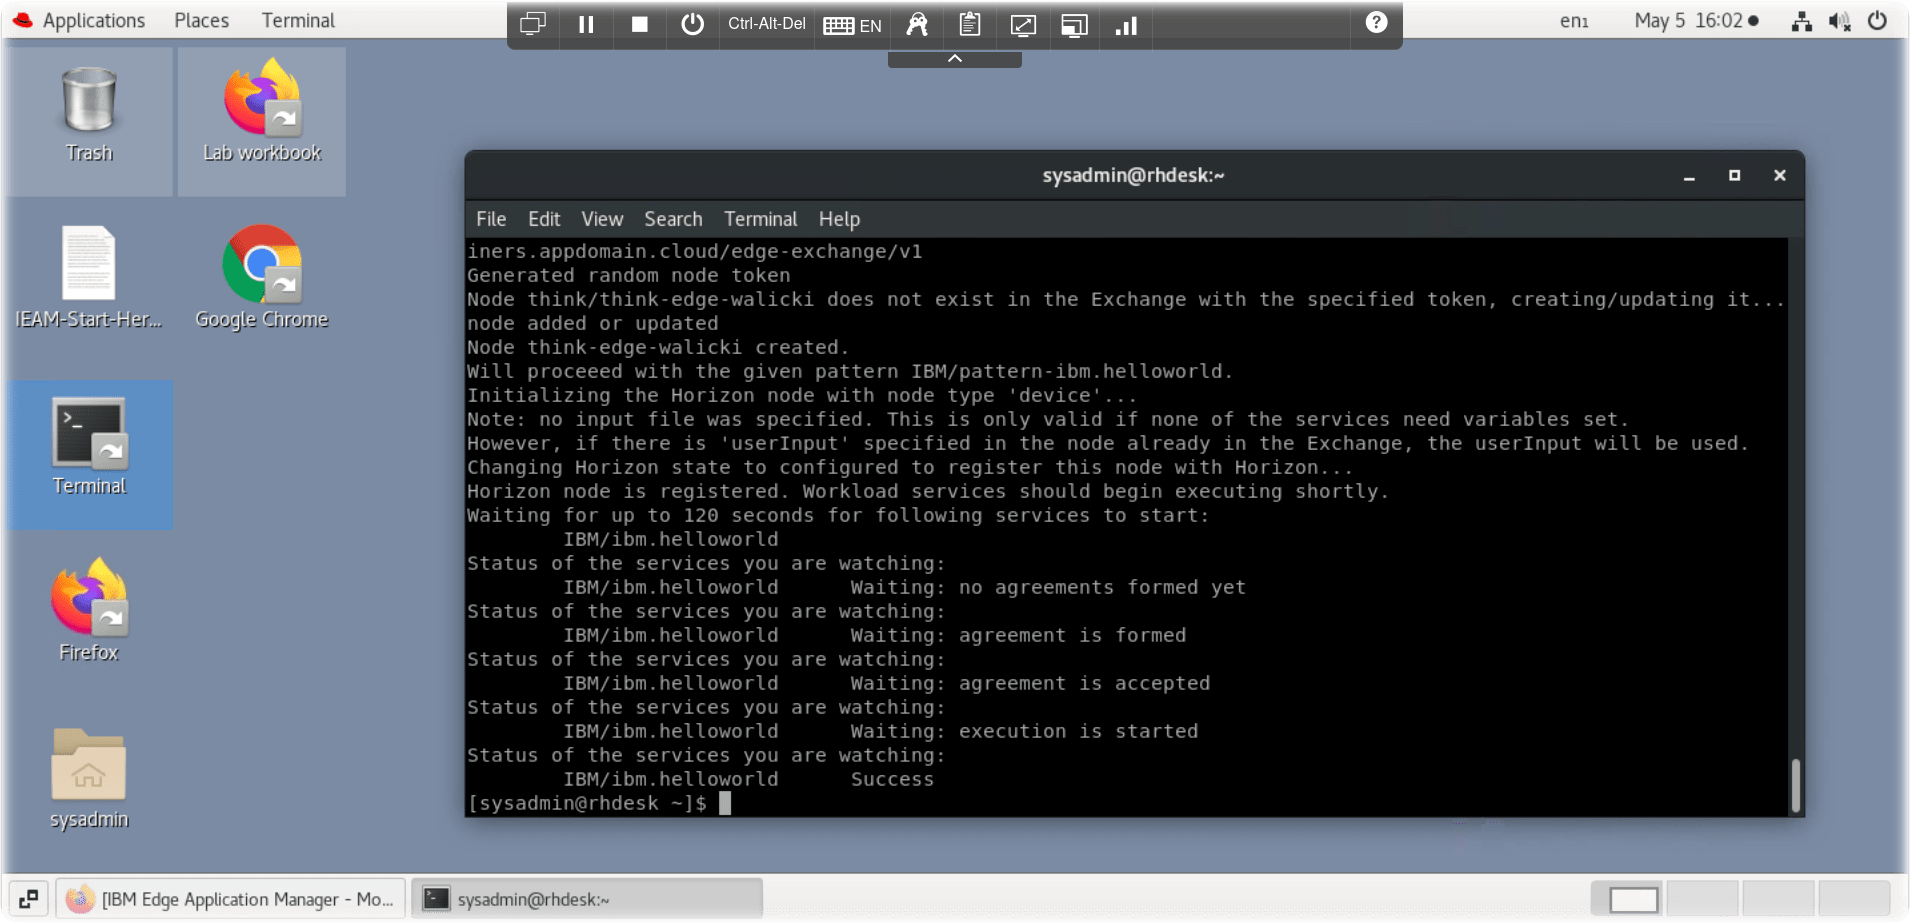Open the May 5 16:02 clock calendar
This screenshot has height=923, width=1910.
1696,21
